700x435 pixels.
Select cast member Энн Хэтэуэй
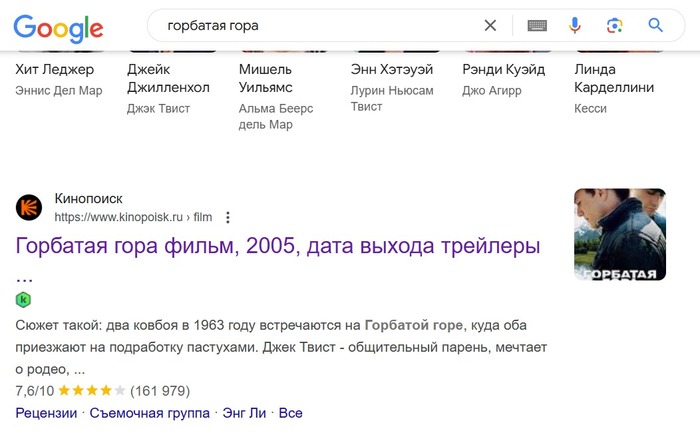pyautogui.click(x=391, y=70)
